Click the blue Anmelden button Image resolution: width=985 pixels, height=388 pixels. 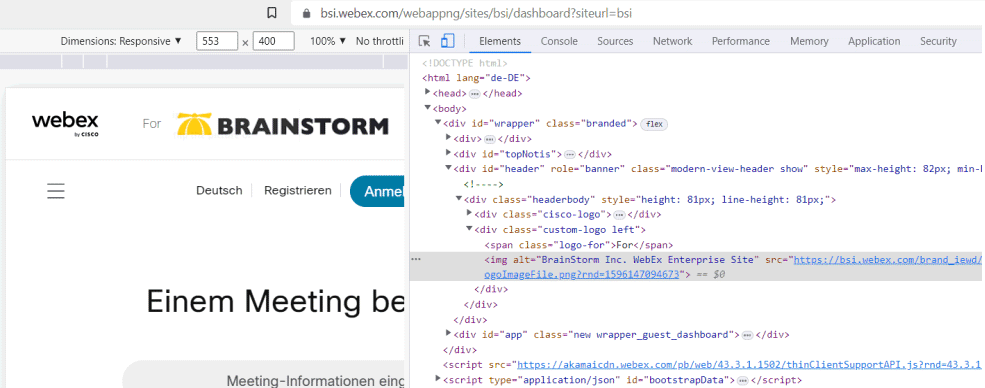point(377,191)
